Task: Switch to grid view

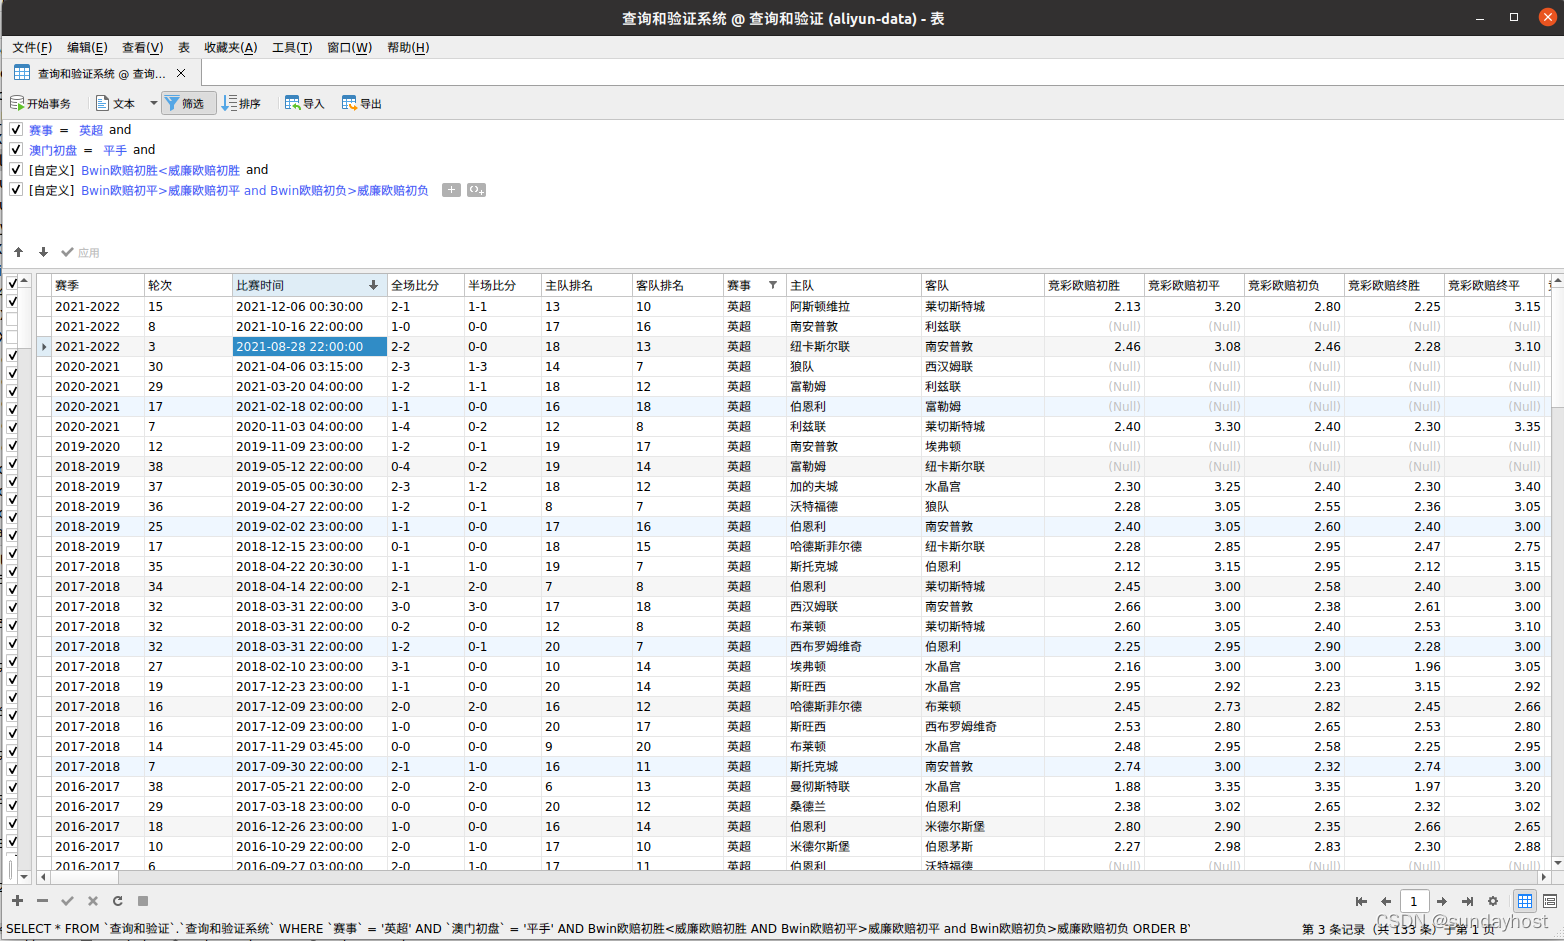Action: point(1524,901)
